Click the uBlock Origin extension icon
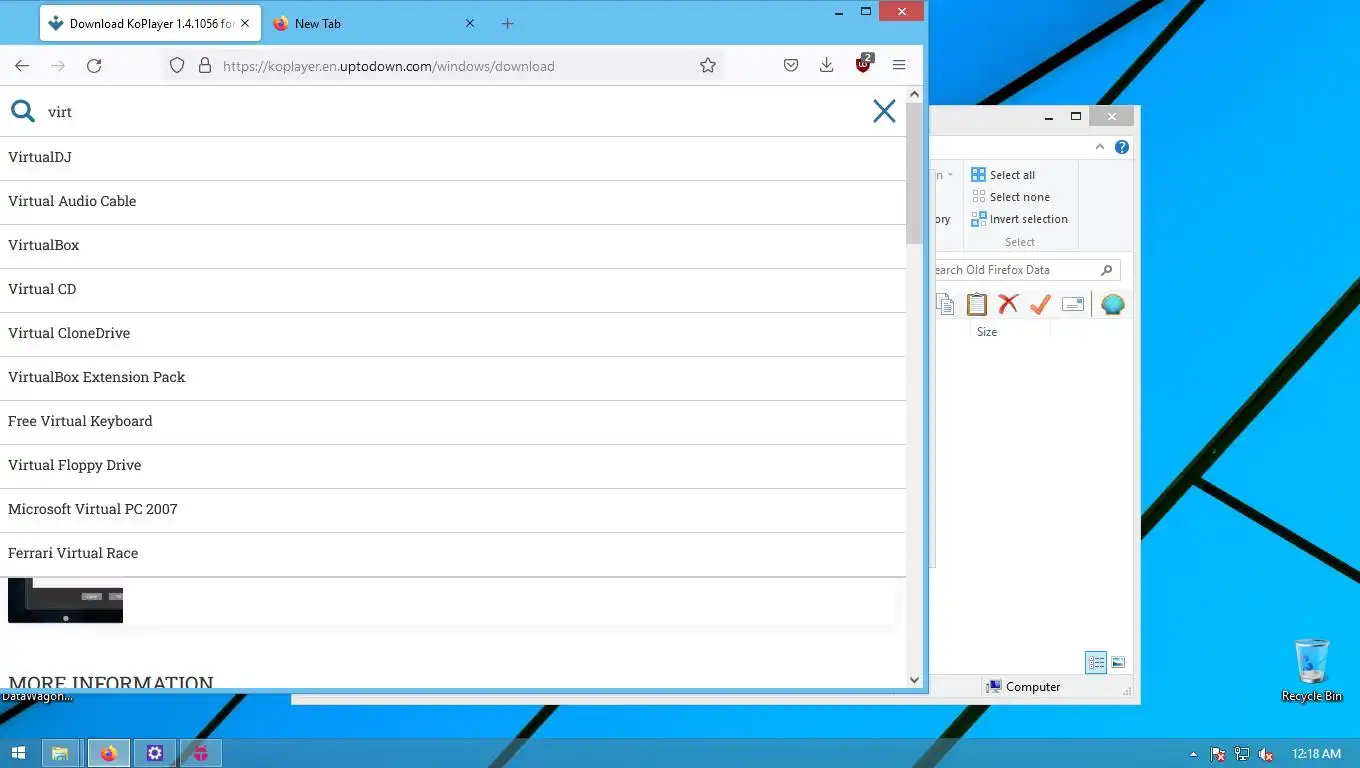 [864, 64]
